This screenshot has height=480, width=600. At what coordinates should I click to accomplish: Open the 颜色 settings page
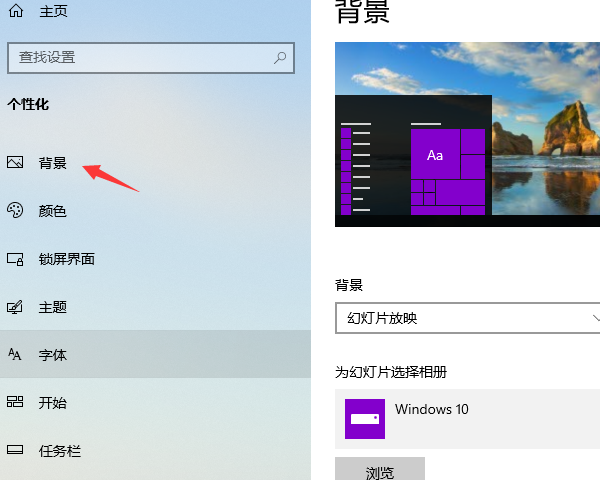(52, 211)
